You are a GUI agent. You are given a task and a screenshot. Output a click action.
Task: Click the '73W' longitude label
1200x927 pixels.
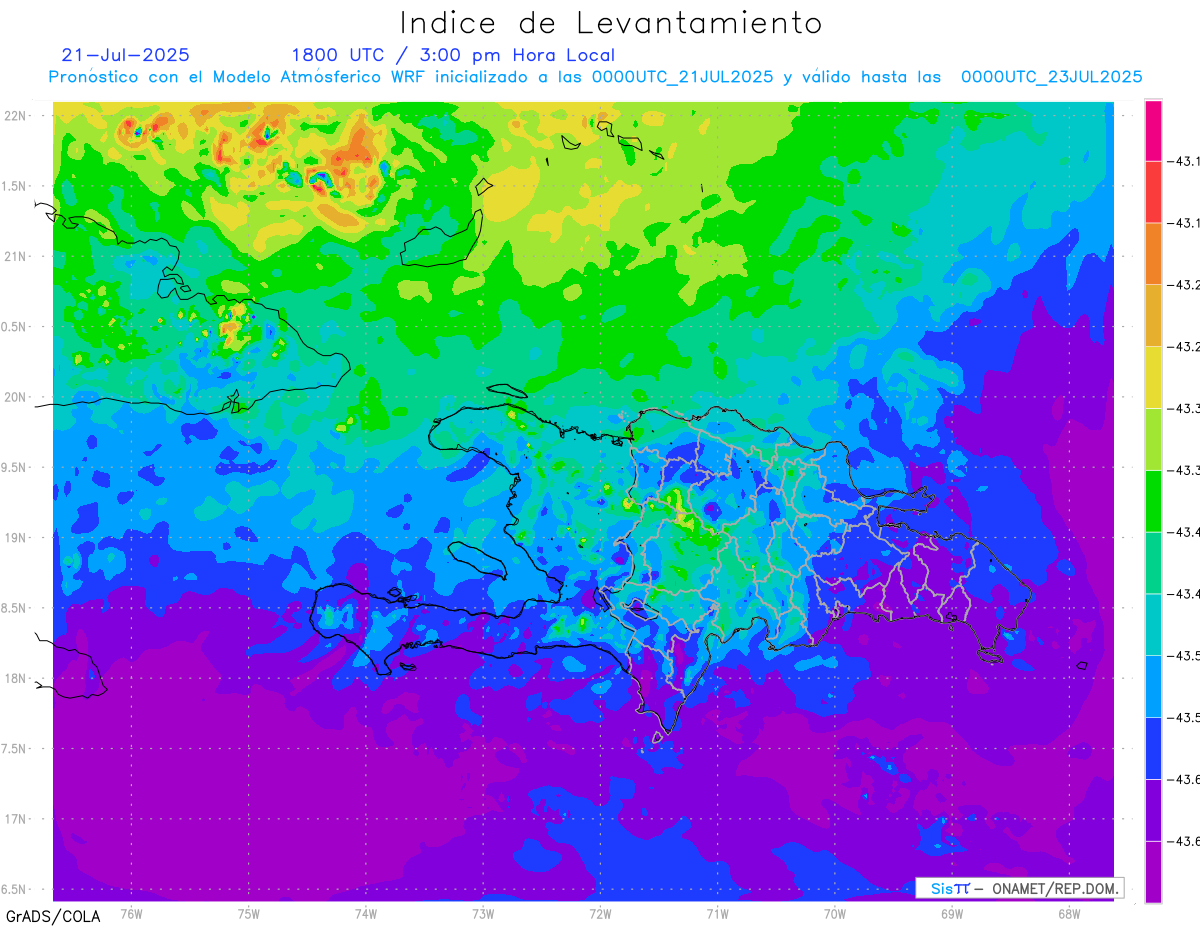[x=483, y=914]
